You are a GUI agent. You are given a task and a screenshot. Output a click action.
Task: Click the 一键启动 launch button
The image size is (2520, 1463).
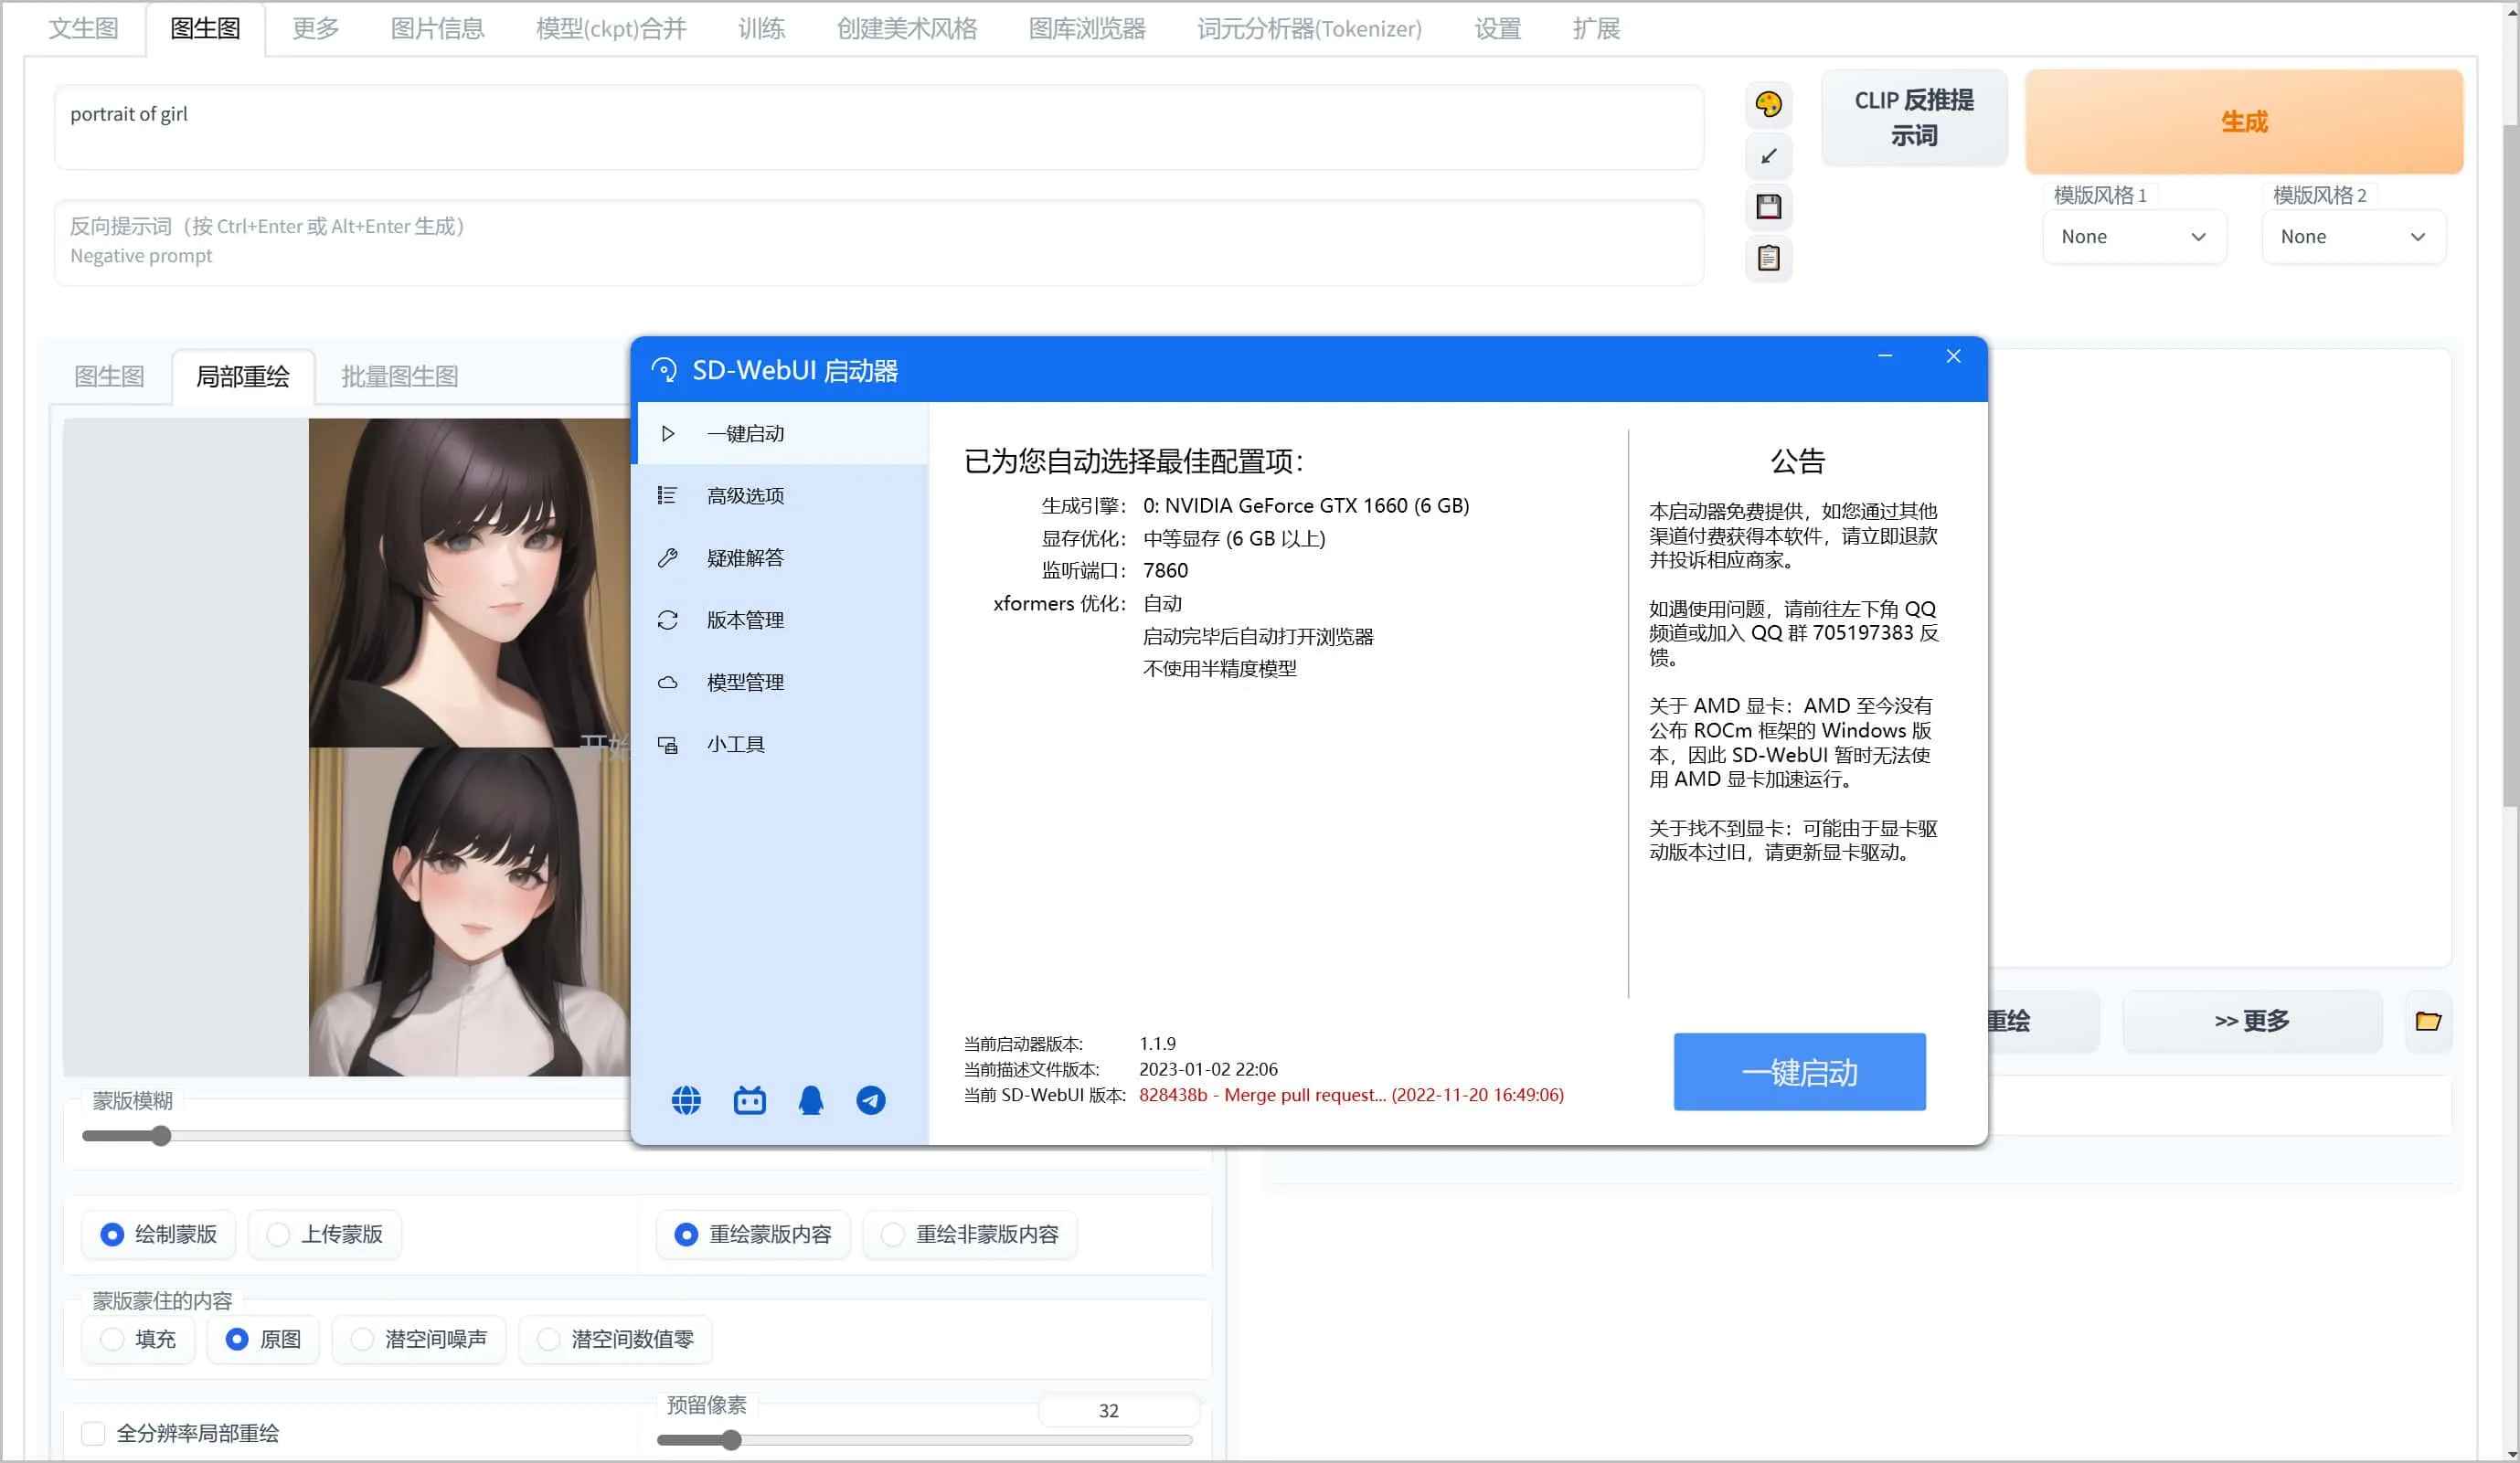coord(1798,1071)
